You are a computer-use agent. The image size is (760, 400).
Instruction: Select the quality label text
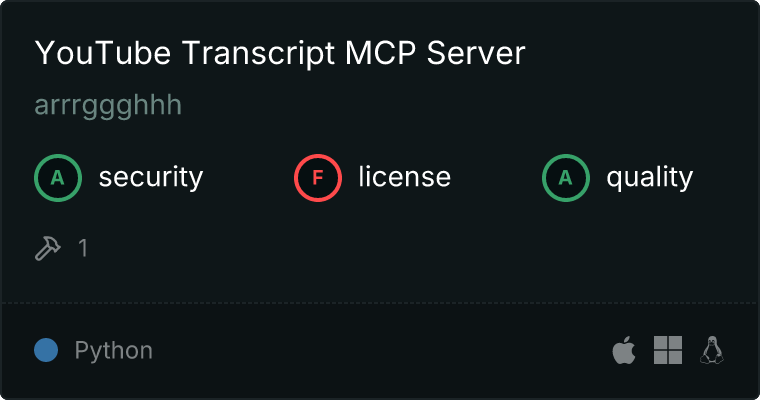(649, 177)
